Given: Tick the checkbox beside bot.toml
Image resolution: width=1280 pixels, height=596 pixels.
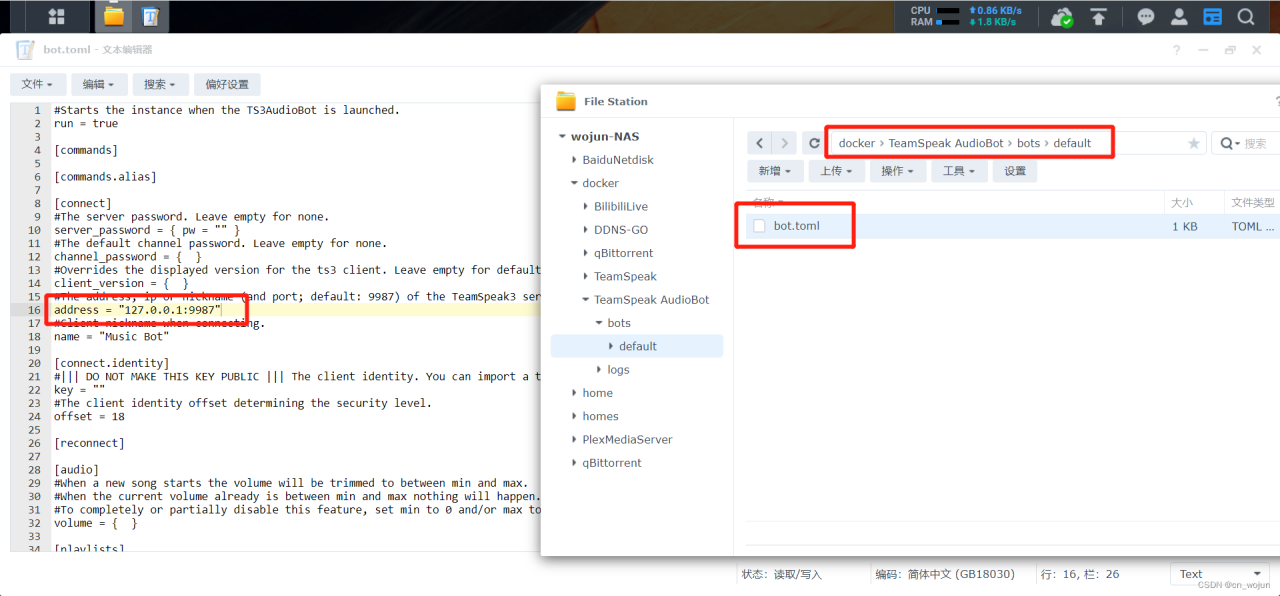Looking at the screenshot, I should pos(758,226).
